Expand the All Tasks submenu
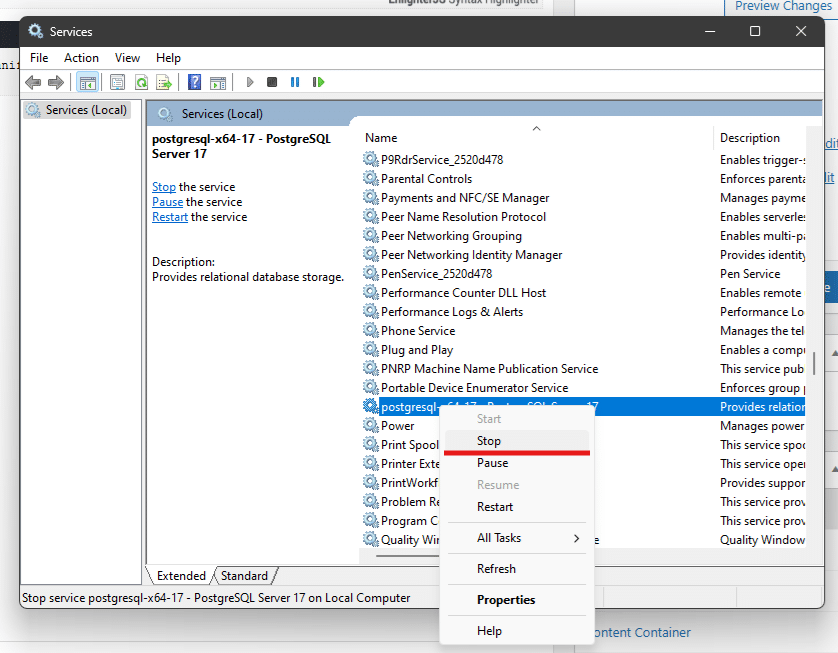The image size is (838, 653). (x=516, y=538)
